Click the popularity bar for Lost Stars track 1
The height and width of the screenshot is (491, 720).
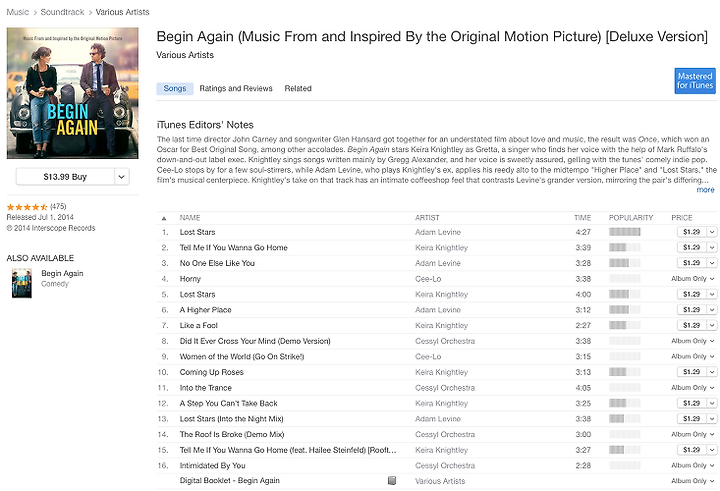pos(624,232)
